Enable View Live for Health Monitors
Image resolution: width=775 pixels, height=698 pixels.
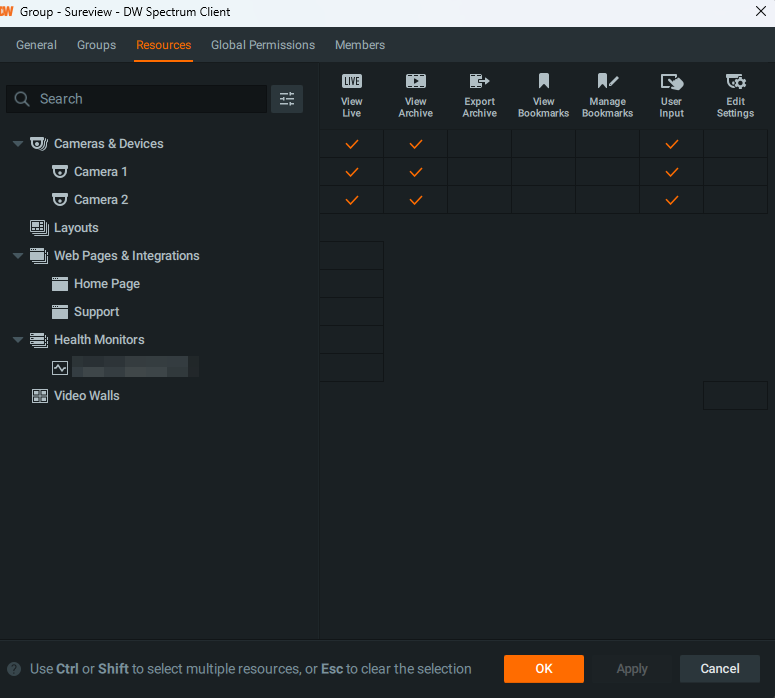[x=351, y=340]
